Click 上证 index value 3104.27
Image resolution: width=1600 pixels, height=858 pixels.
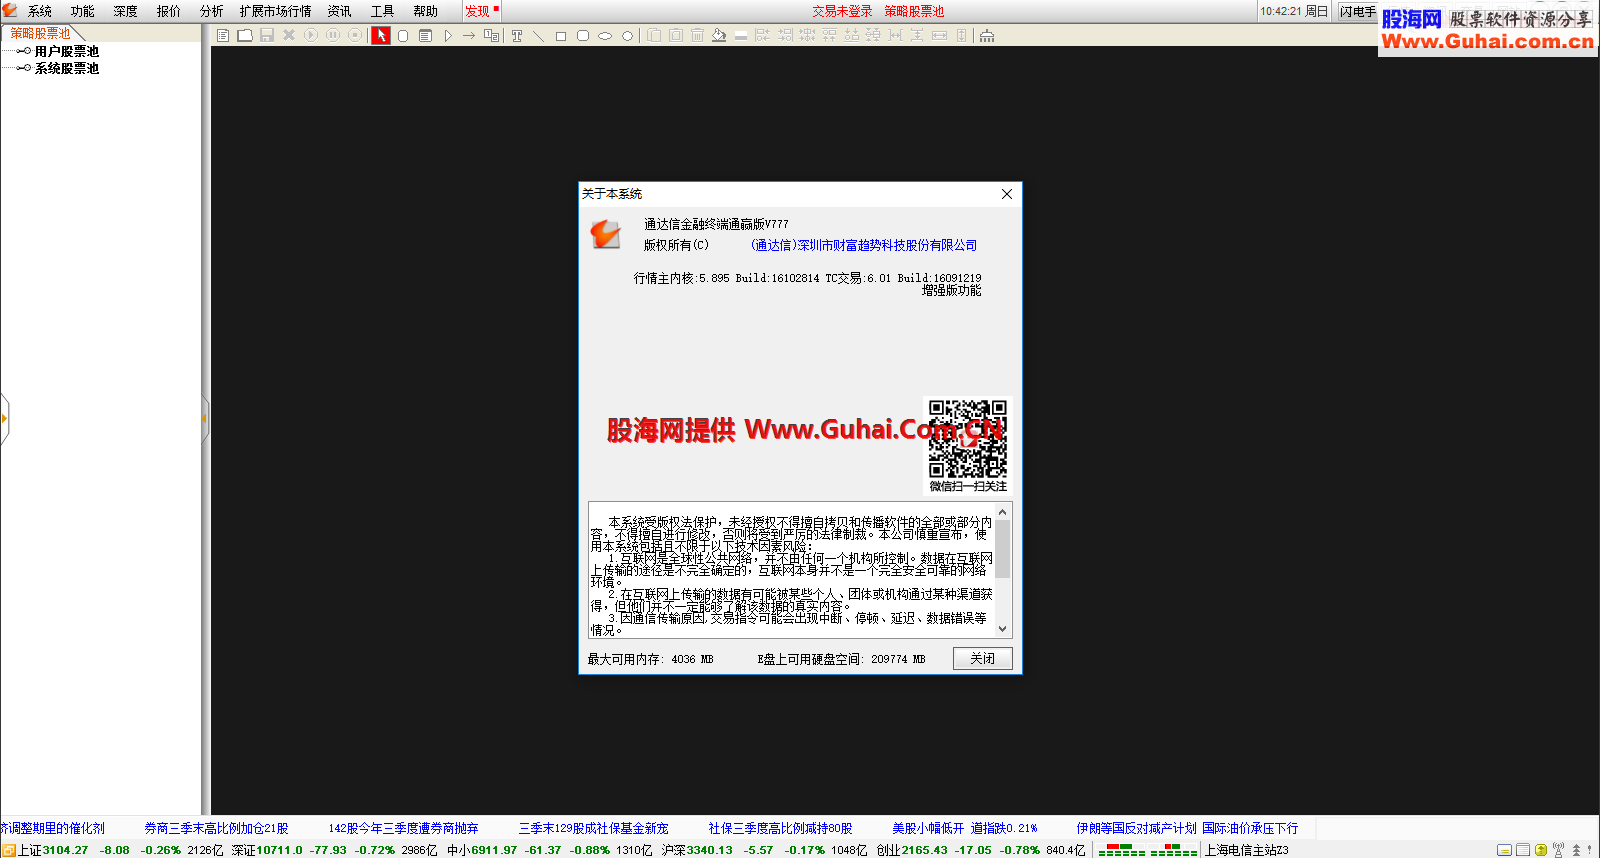coord(65,850)
